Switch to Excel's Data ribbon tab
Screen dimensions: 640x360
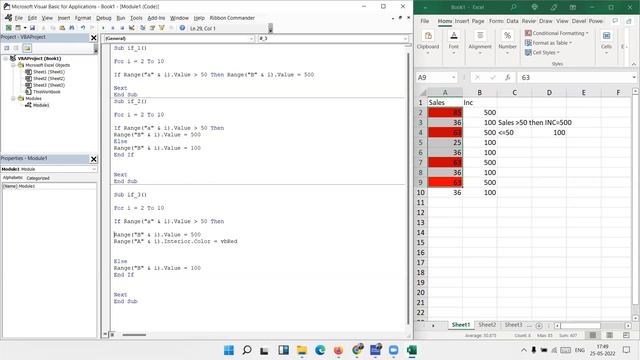(512, 21)
